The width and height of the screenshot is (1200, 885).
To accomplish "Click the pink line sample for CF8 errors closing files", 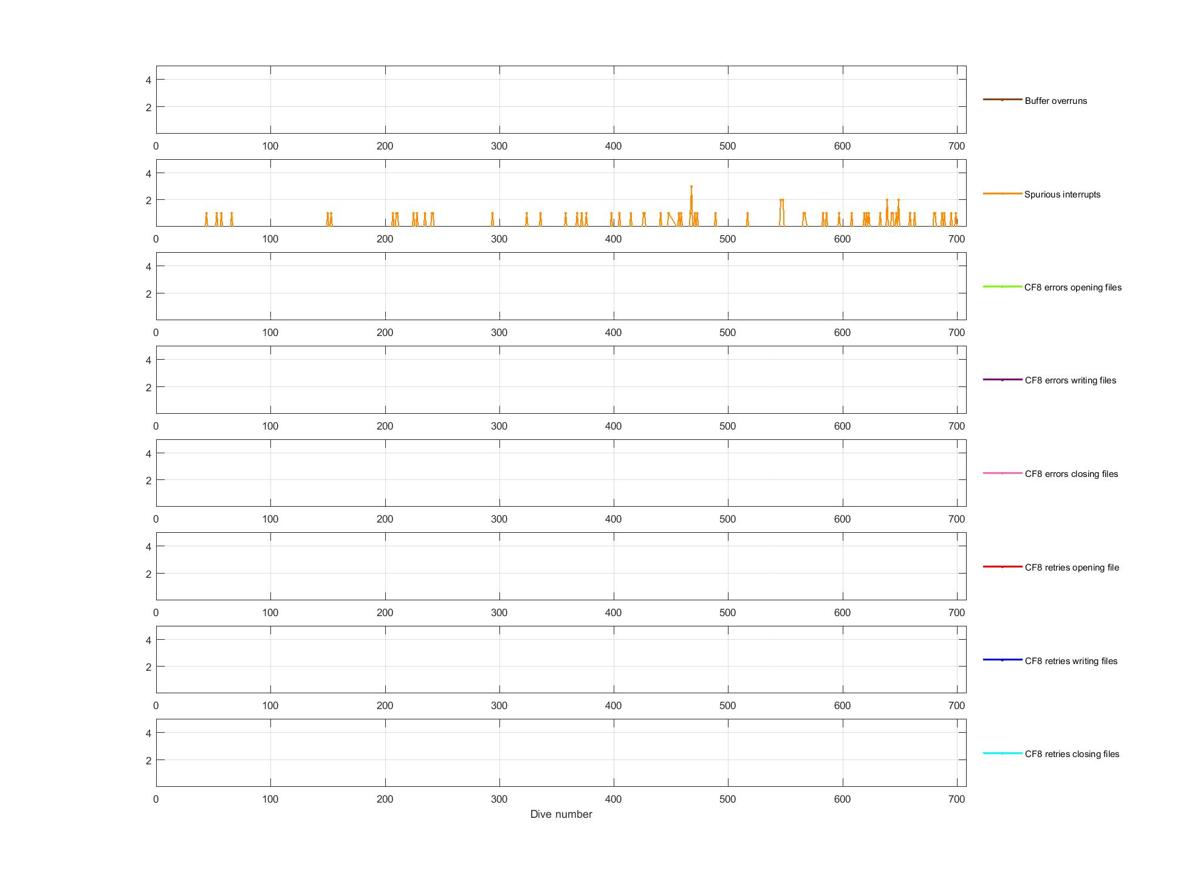I will (x=1002, y=473).
